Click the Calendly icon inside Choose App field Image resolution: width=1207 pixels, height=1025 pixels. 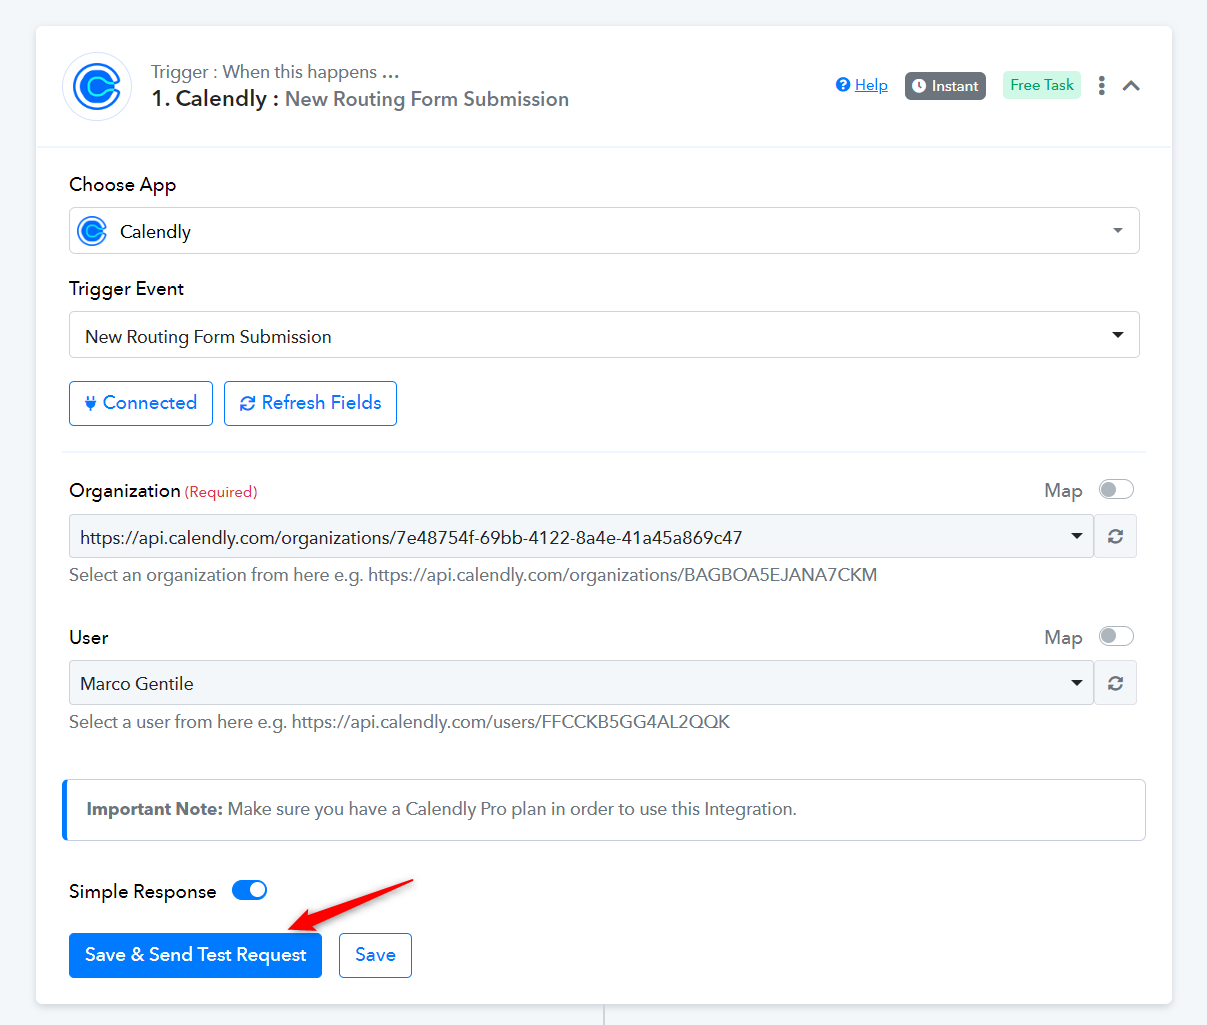pos(92,231)
